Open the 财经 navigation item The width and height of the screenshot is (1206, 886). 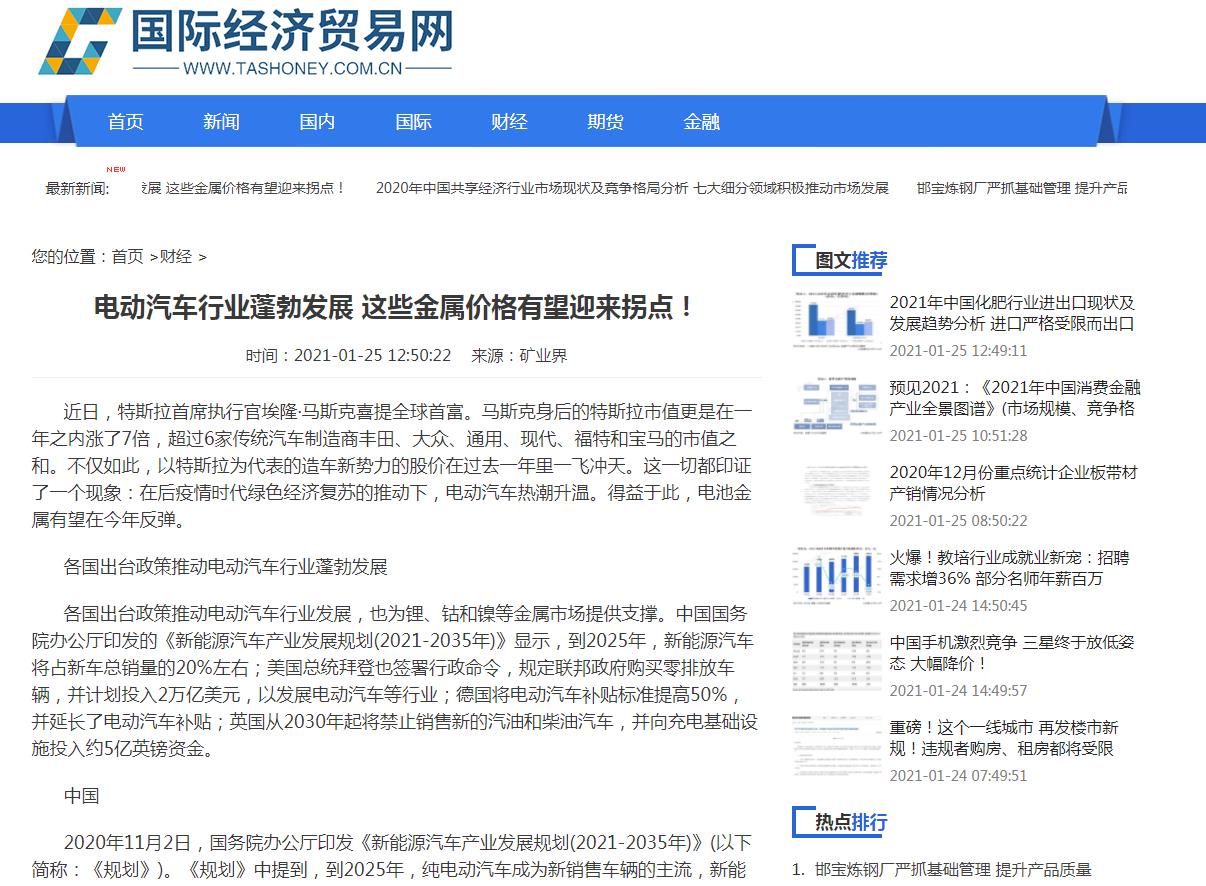509,122
